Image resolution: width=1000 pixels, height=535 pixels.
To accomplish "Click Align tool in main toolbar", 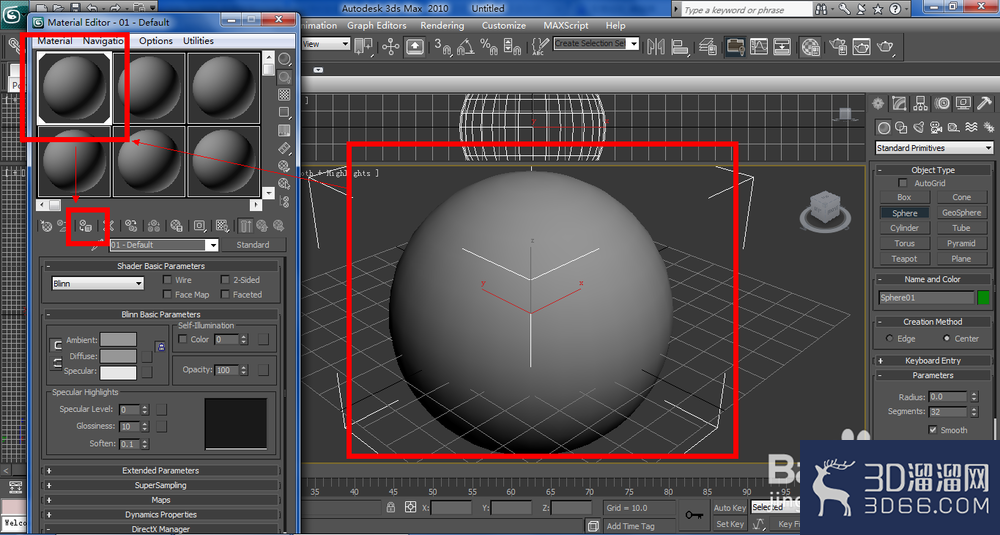I will 680,47.
